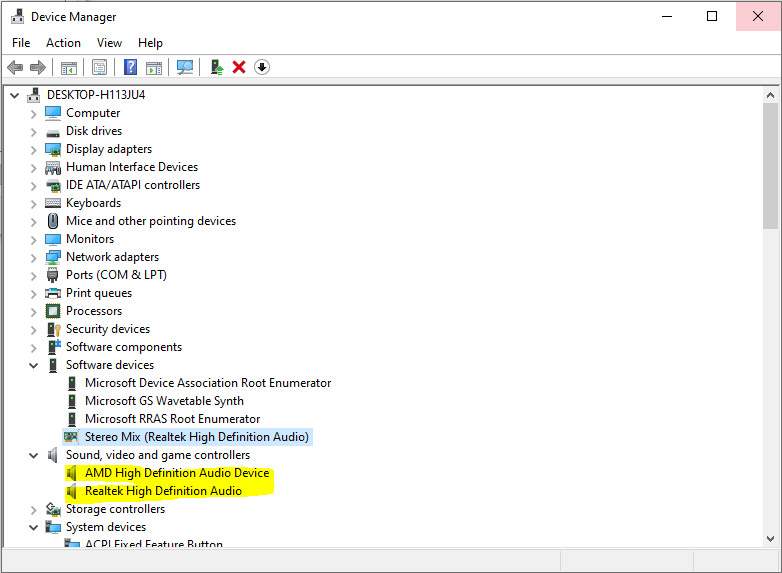Viewport: 782px width, 573px height.
Task: Click the Disk drives category icon
Action: [53, 133]
